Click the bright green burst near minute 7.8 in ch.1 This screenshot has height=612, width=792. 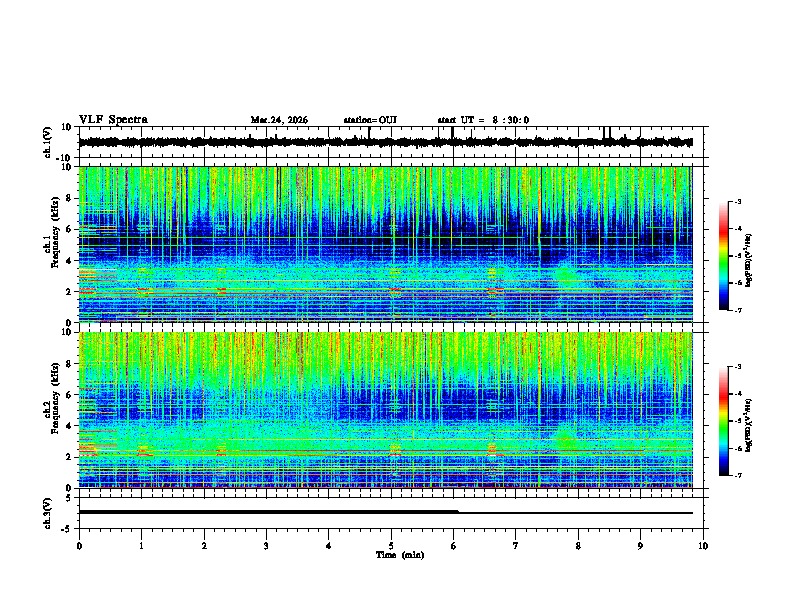pos(565,275)
